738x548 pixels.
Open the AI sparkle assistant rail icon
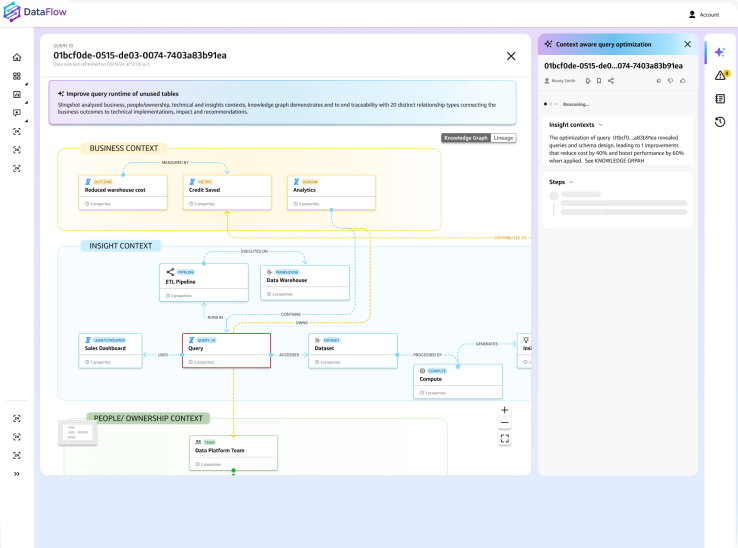(x=720, y=52)
